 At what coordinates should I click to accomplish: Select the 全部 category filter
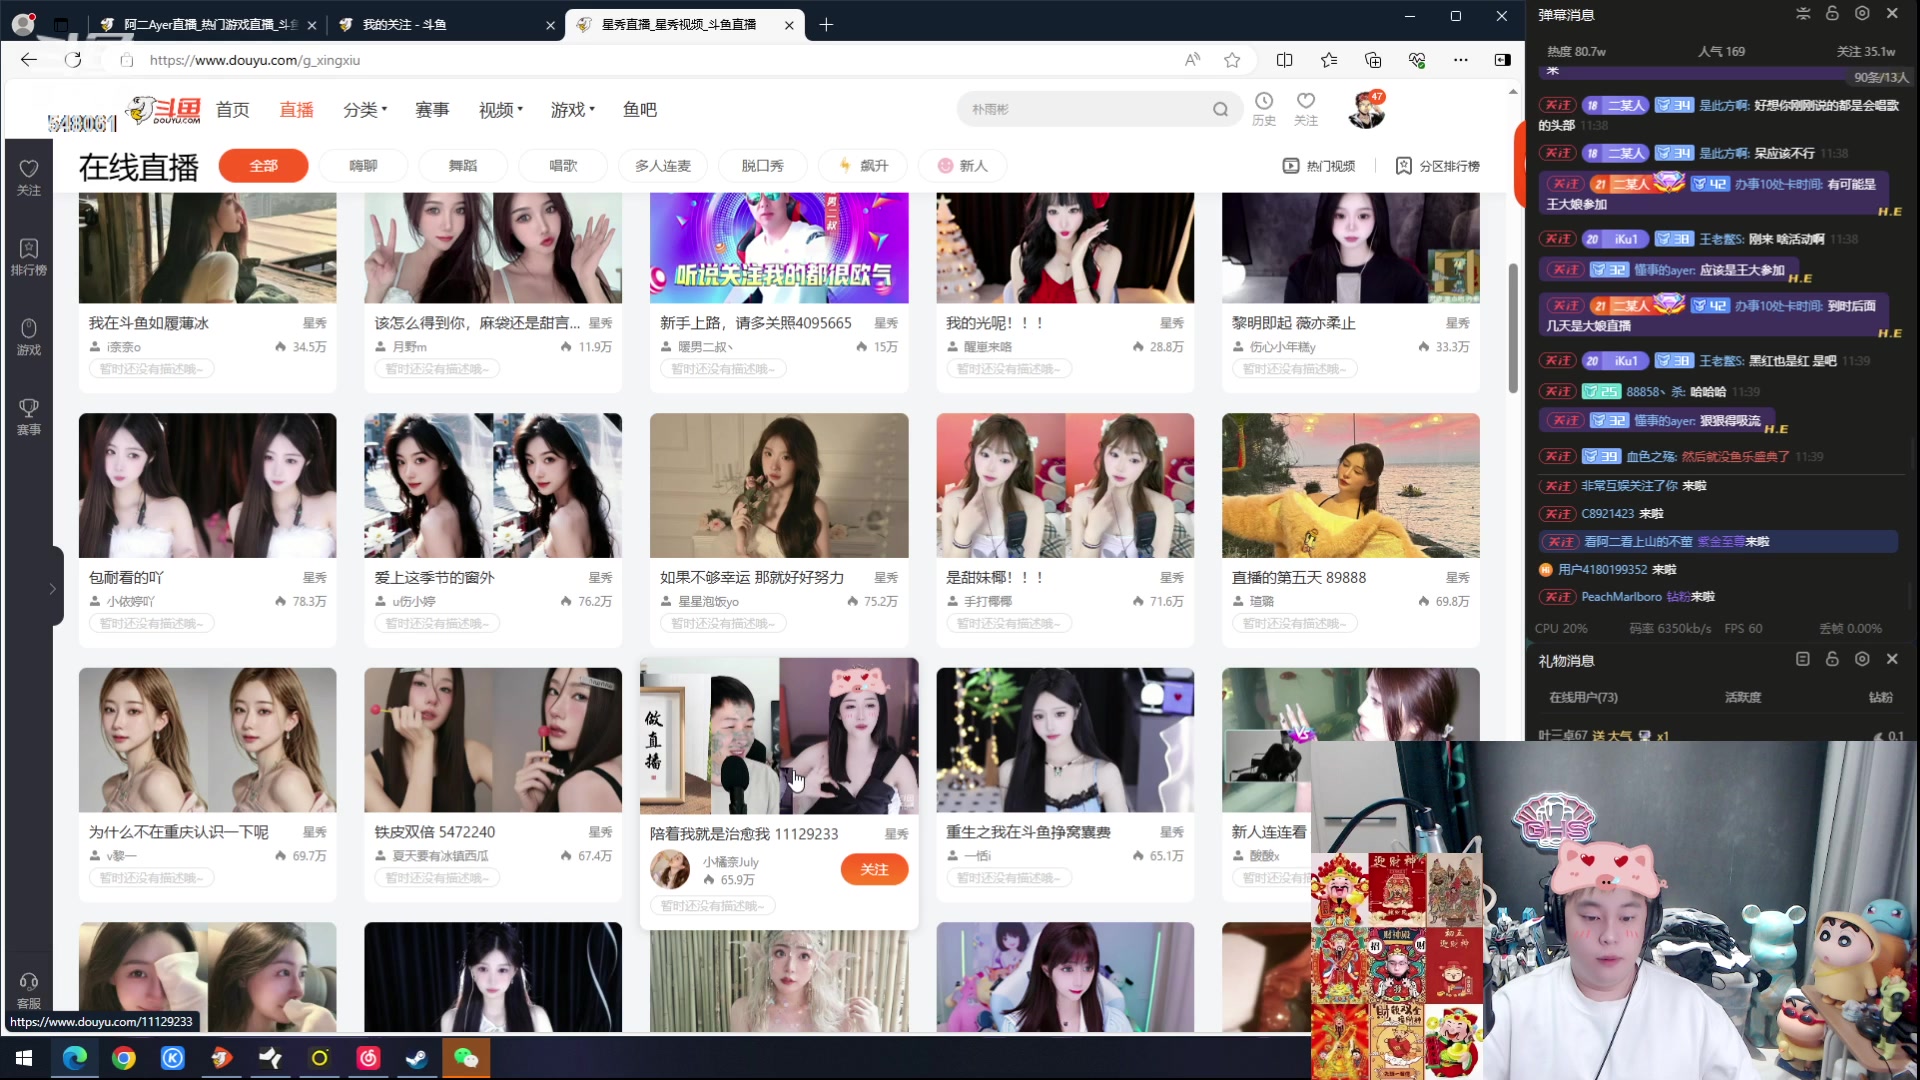263,166
